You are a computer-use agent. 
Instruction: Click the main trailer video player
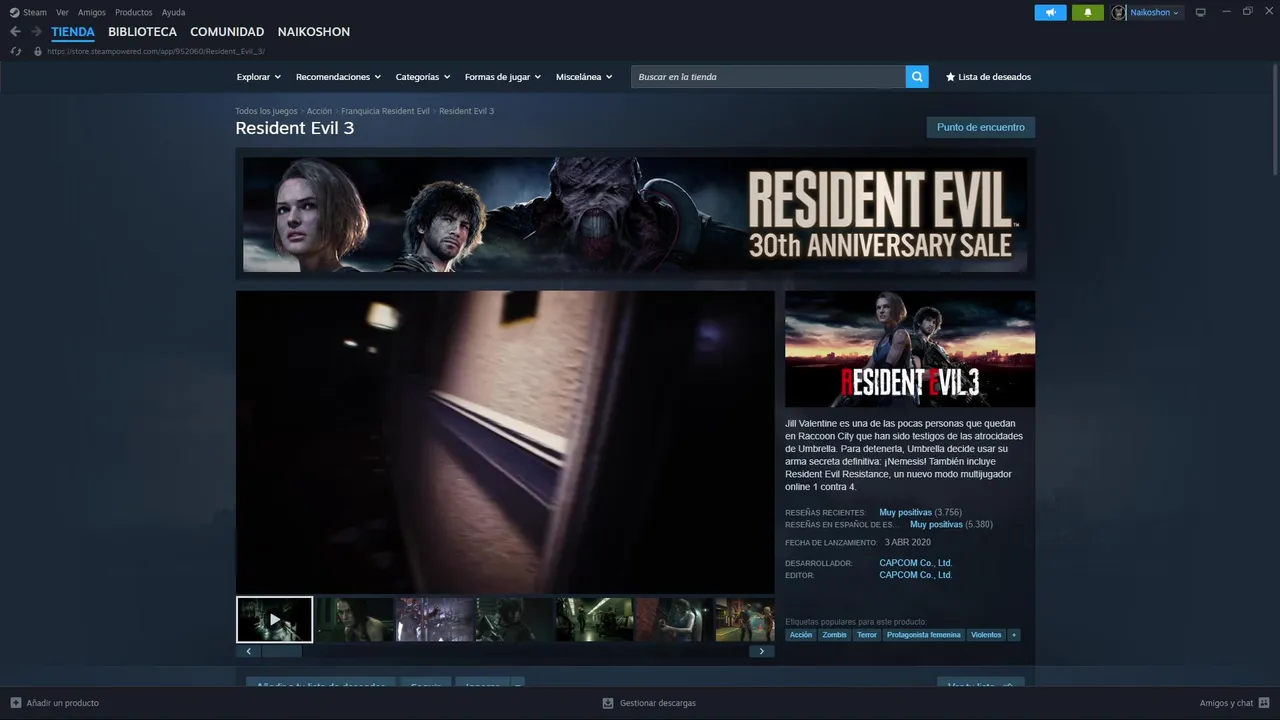[505, 442]
